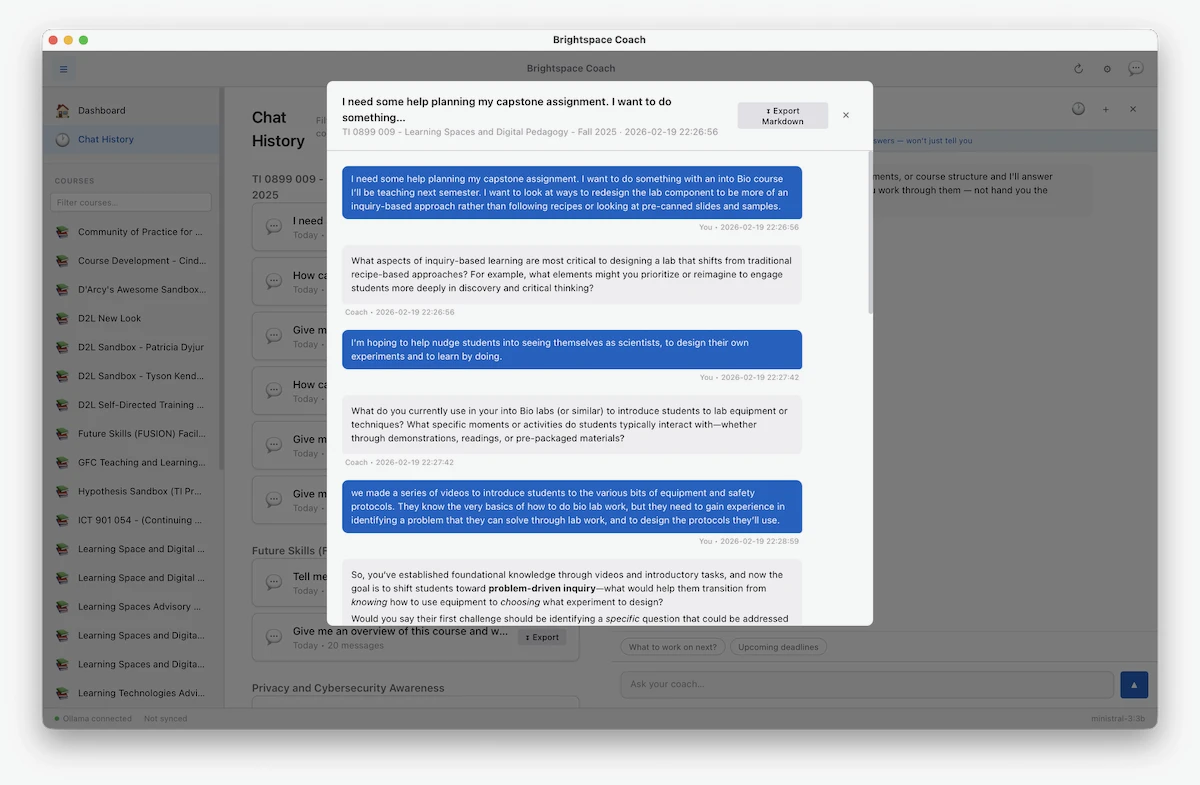Click the 'What to work on next?' chip

(x=672, y=647)
